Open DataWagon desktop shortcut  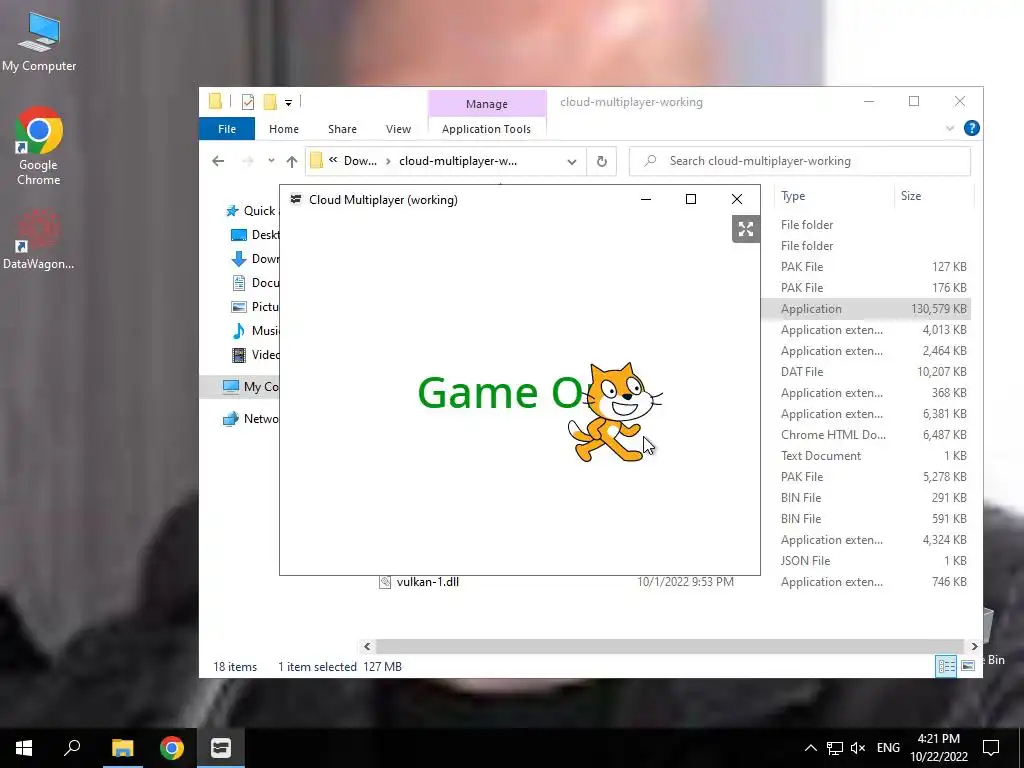[x=39, y=240]
